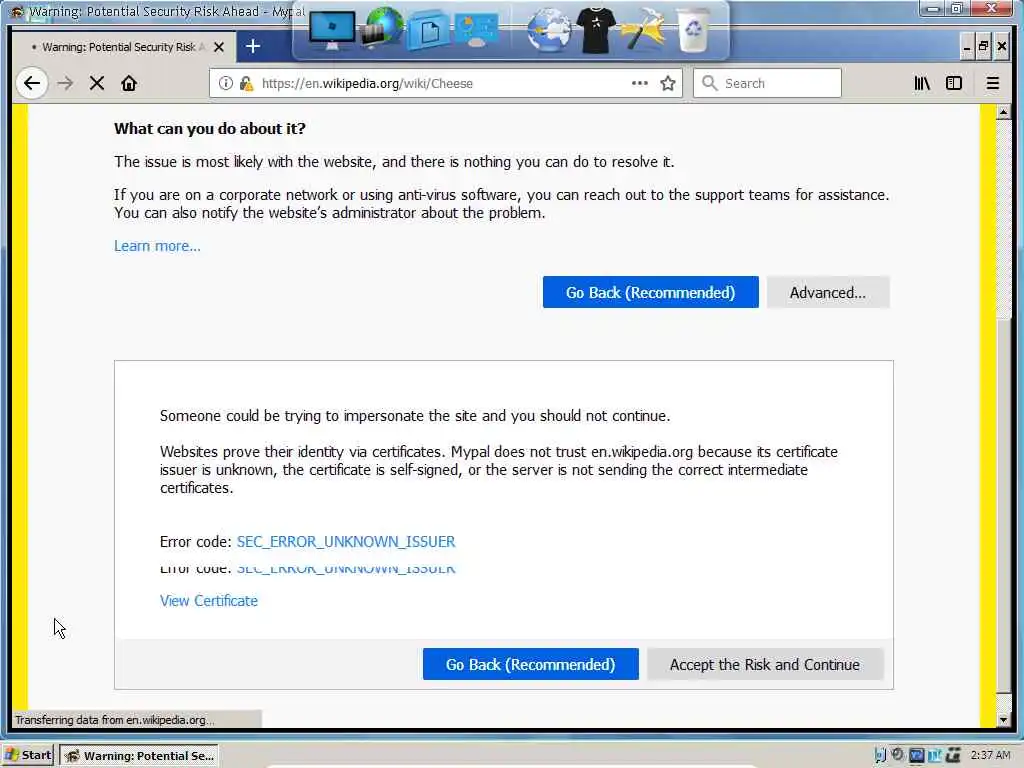Click the scrollbar down arrow

click(1004, 720)
